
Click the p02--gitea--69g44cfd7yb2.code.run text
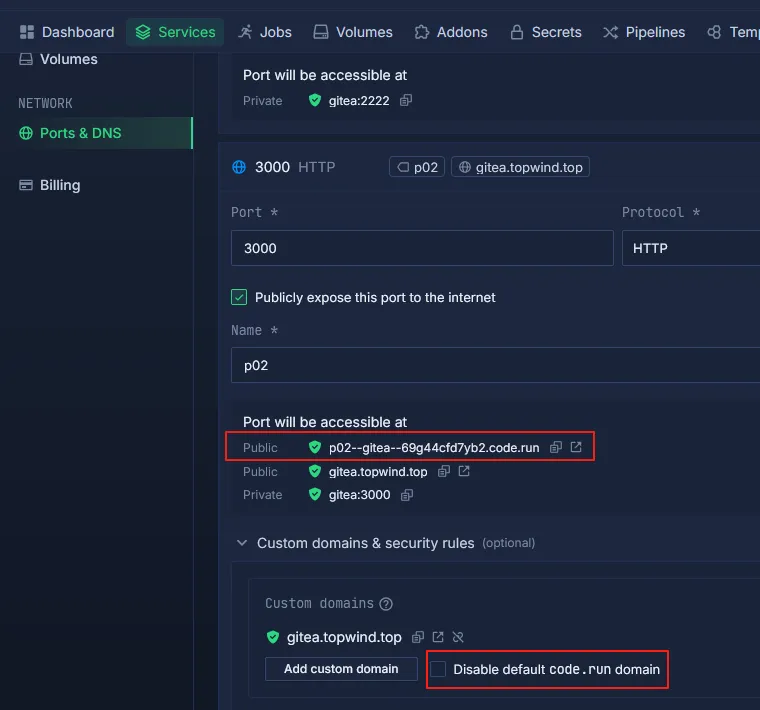pyautogui.click(x=434, y=447)
